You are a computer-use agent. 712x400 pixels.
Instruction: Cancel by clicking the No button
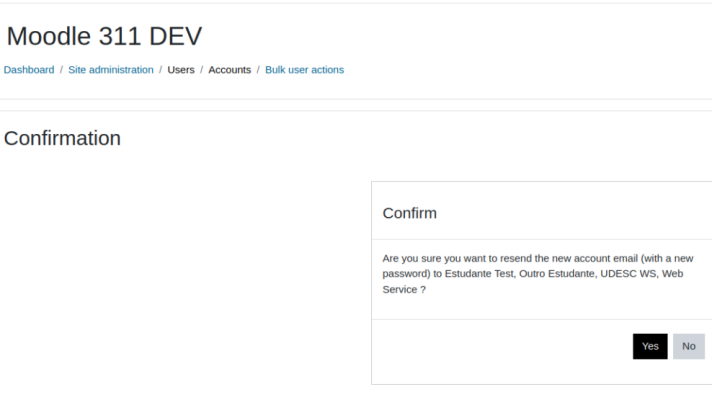coord(688,346)
